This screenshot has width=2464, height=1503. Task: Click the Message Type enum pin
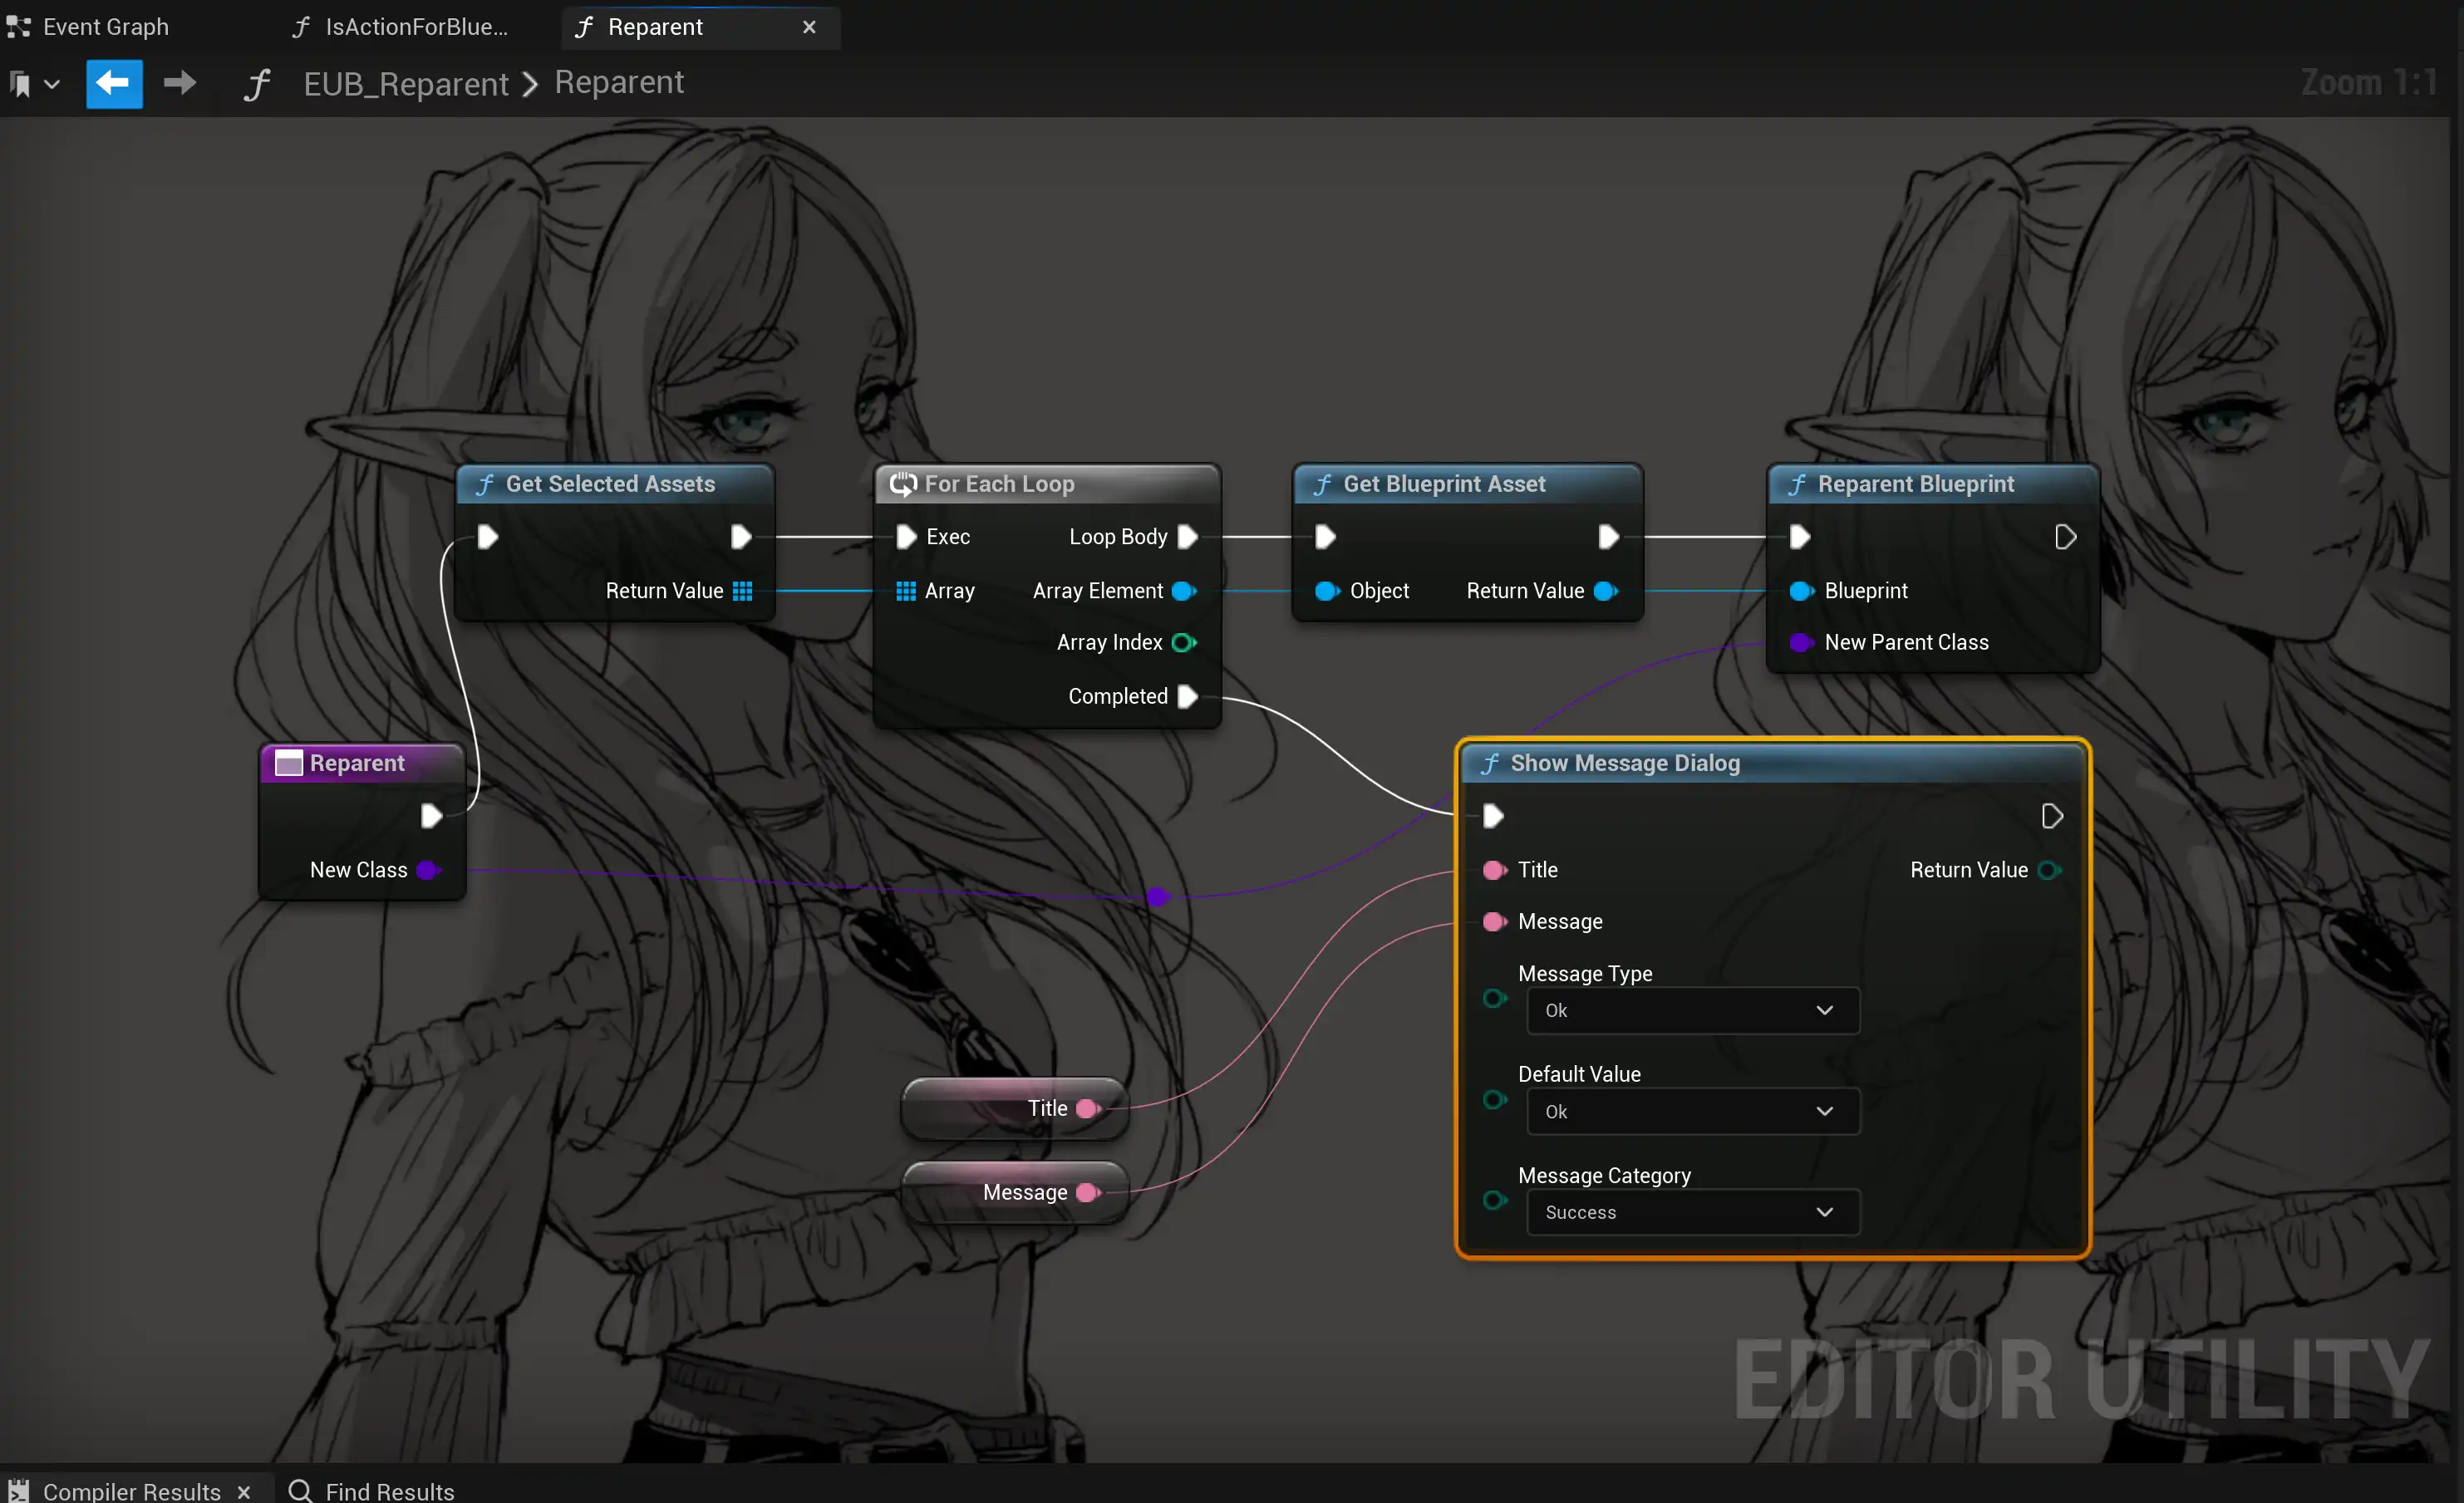1494,998
